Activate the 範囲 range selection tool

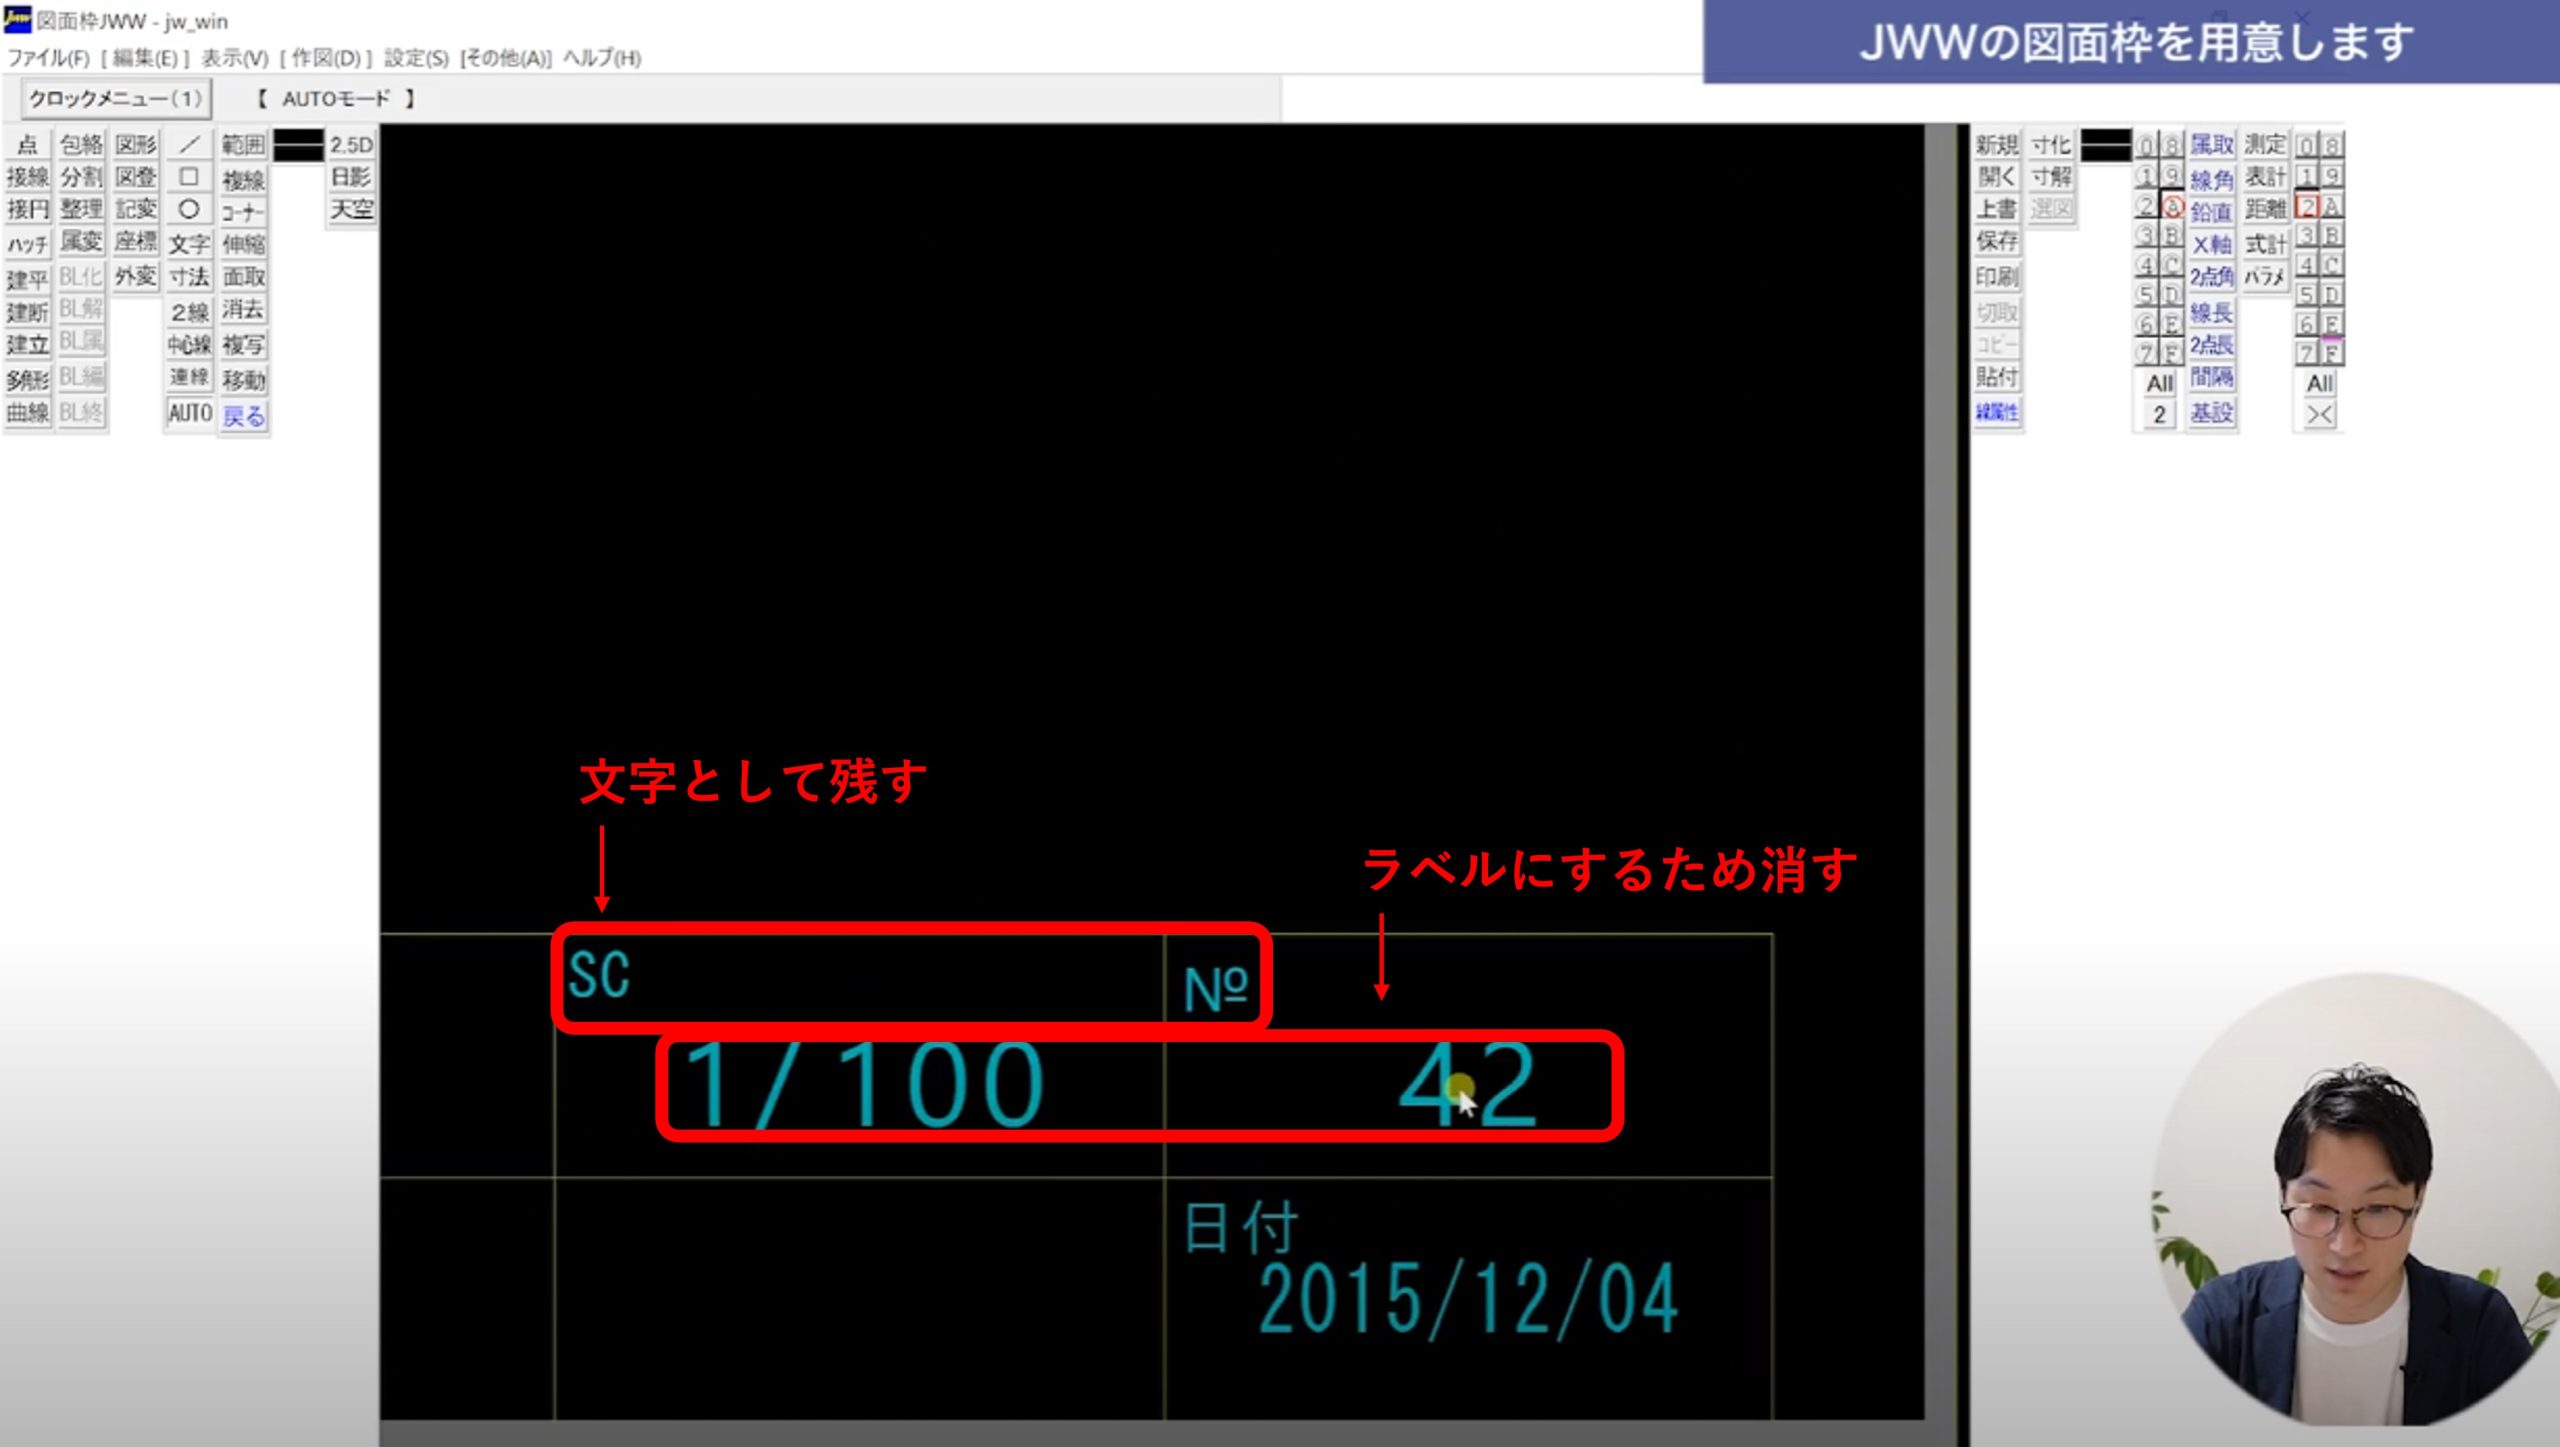point(243,145)
